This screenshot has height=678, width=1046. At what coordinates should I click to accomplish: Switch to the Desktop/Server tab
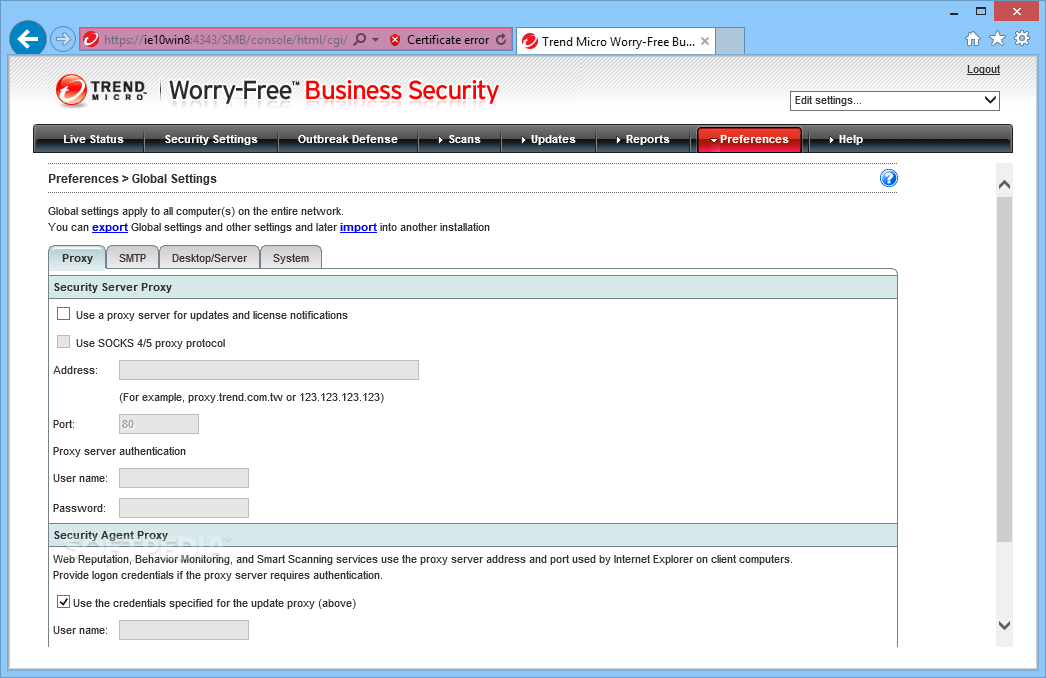[209, 258]
